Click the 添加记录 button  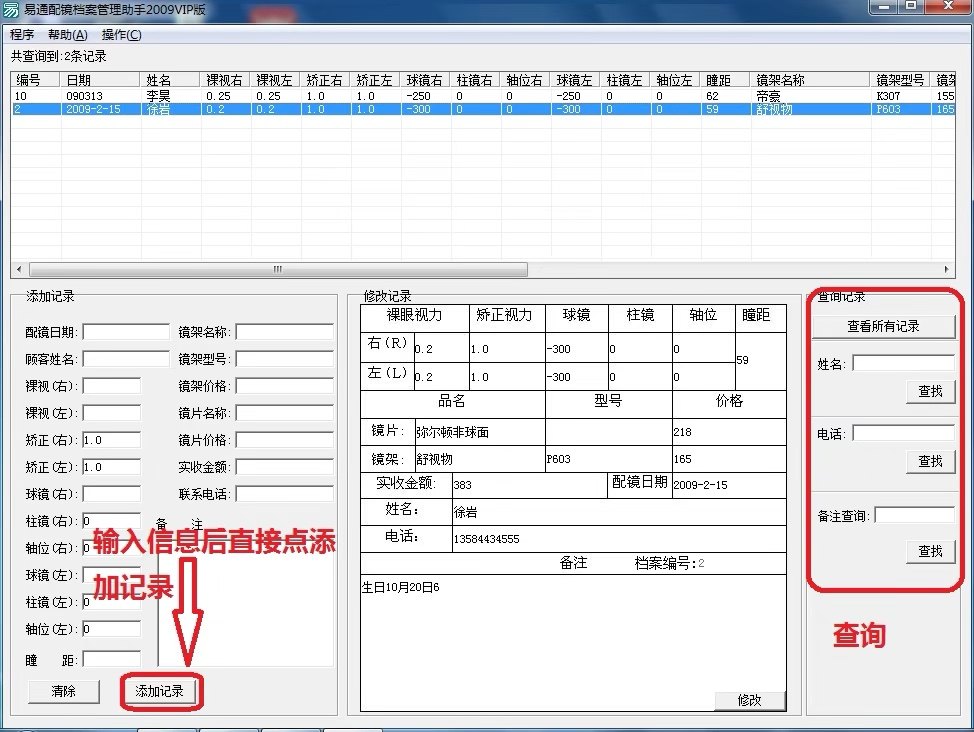pyautogui.click(x=160, y=691)
